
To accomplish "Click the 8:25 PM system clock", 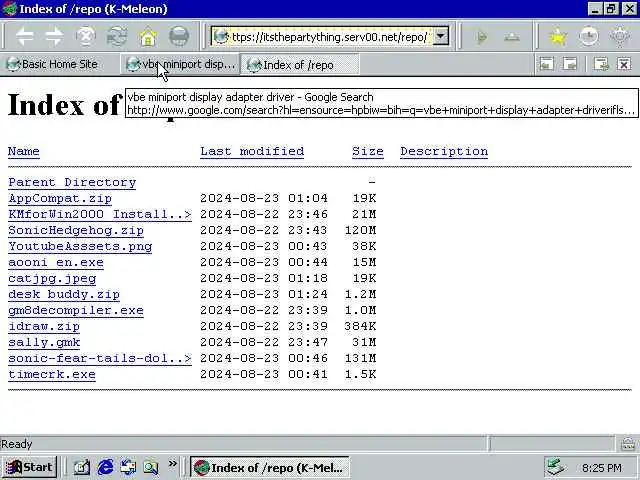I will pyautogui.click(x=602, y=467).
